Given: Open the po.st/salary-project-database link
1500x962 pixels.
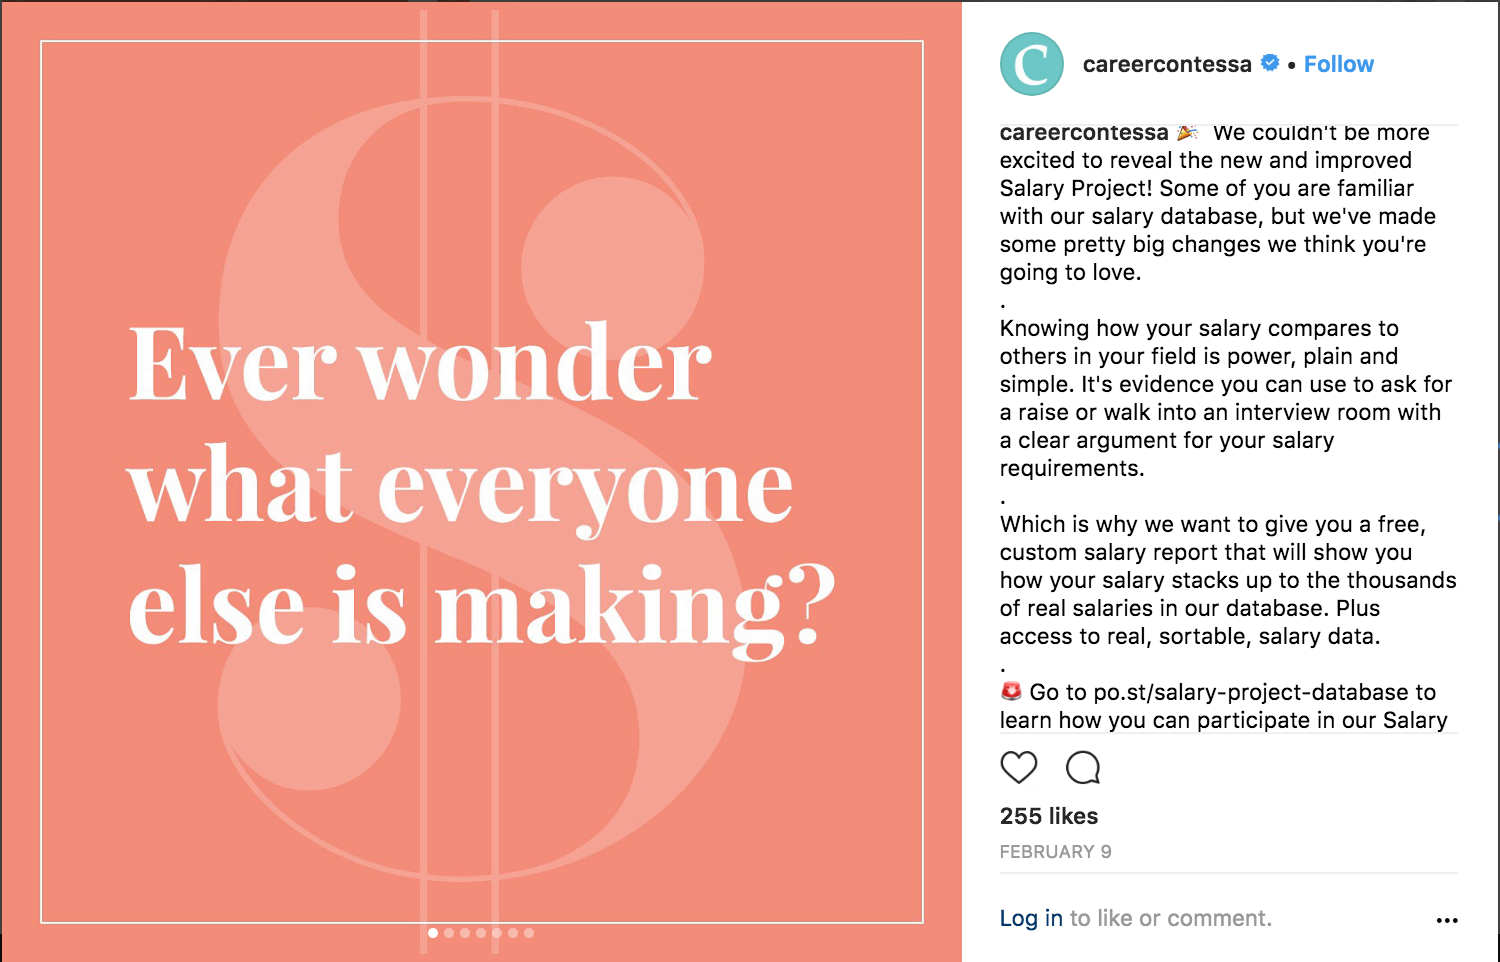Looking at the screenshot, I should (x=1246, y=691).
